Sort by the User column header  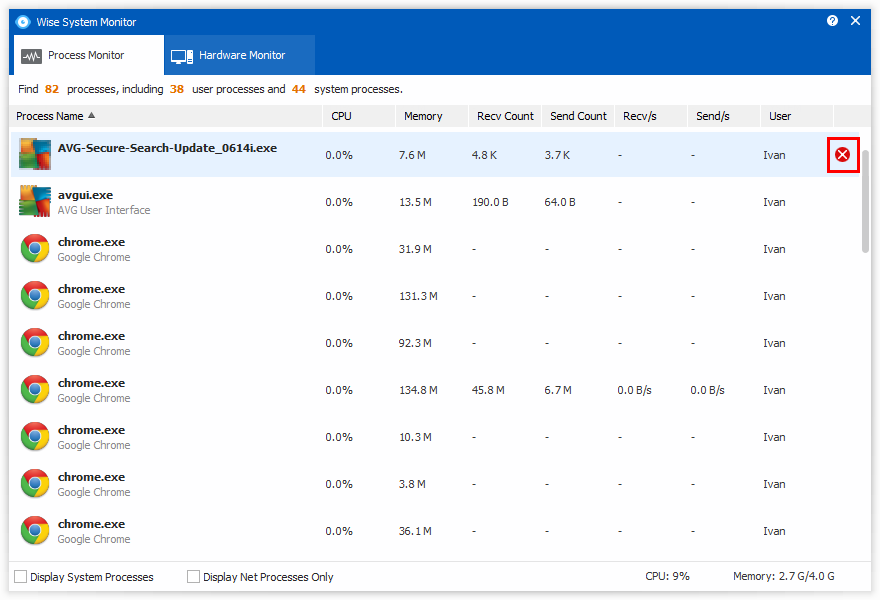(797, 116)
